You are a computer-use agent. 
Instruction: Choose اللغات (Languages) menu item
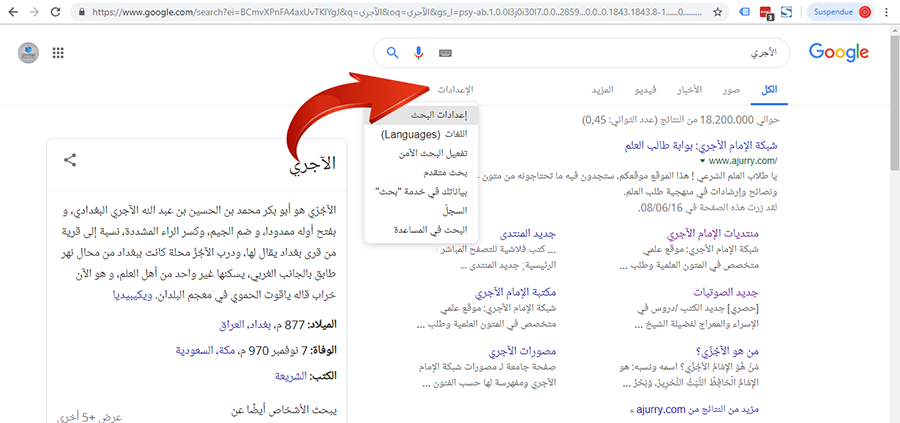pyautogui.click(x=421, y=135)
